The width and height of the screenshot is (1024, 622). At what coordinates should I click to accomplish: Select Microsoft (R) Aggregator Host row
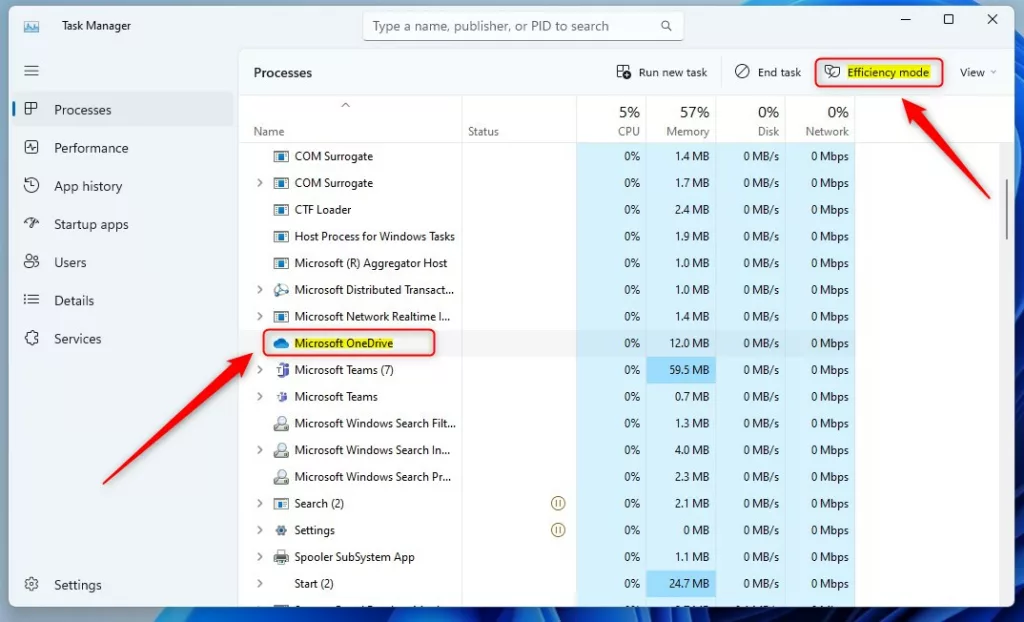coord(548,263)
